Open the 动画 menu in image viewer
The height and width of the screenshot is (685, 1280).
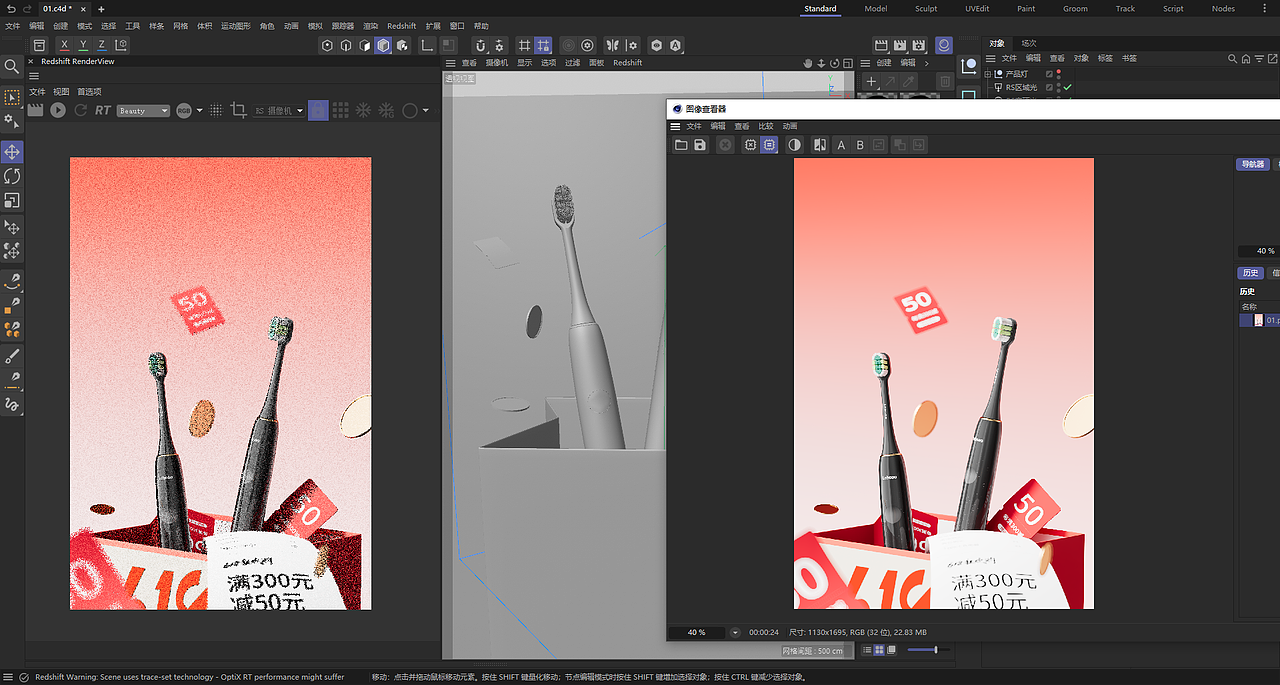[790, 126]
